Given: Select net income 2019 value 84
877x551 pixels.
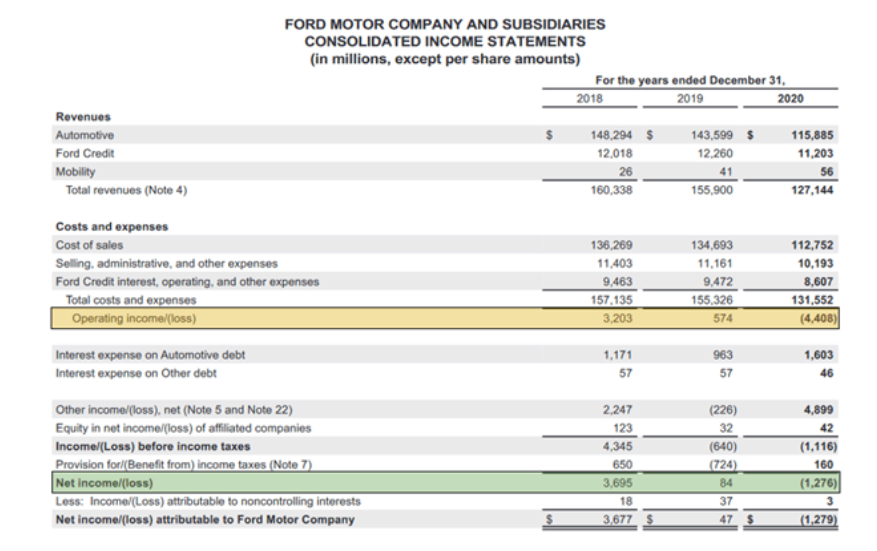Looking at the screenshot, I should click(x=726, y=483).
